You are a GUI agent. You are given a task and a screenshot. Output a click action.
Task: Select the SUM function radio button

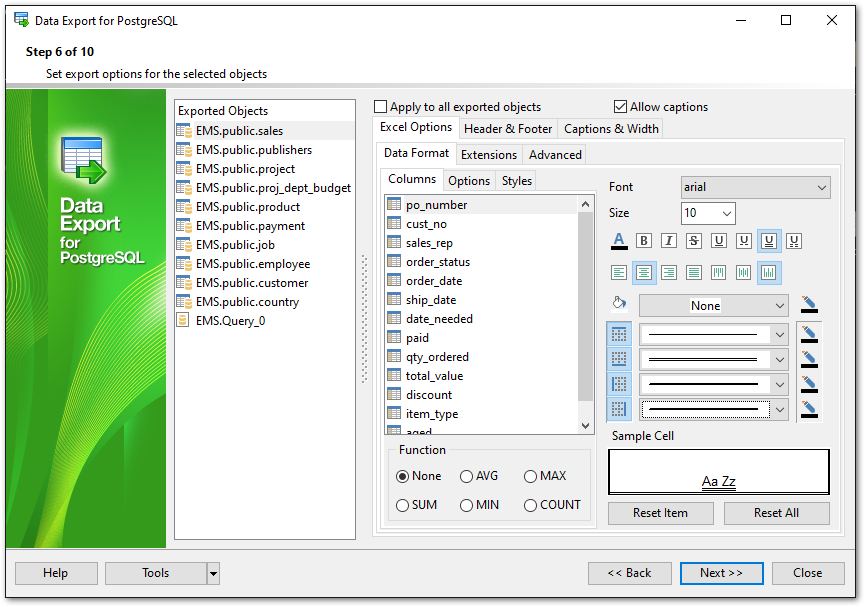[x=402, y=505]
